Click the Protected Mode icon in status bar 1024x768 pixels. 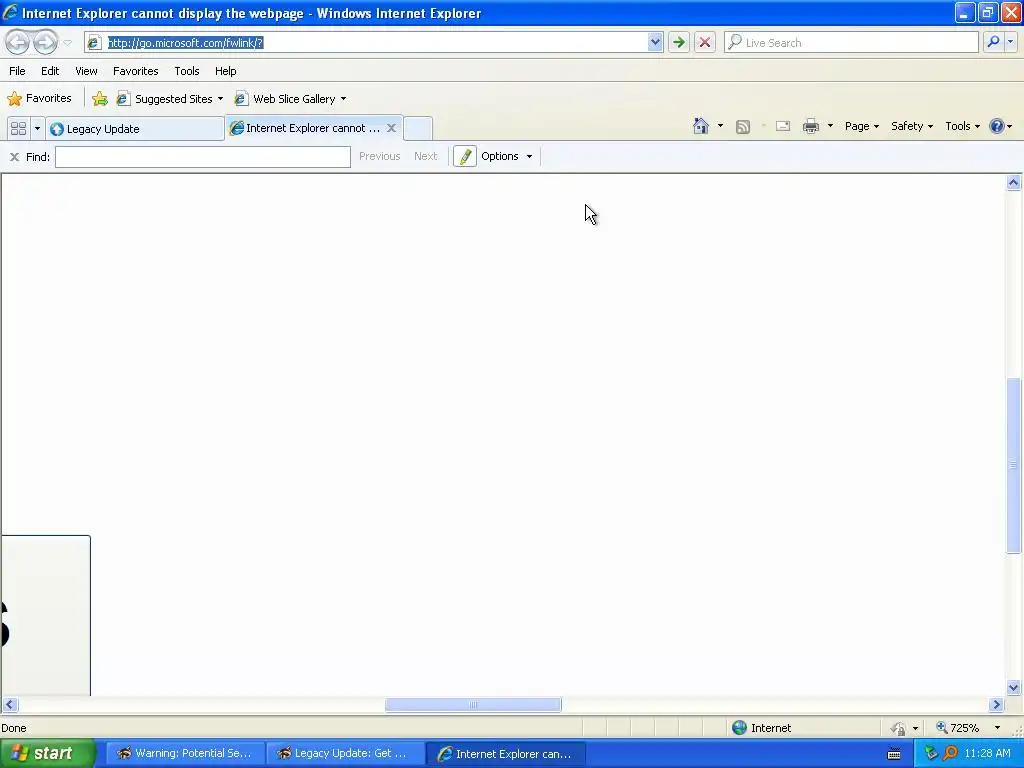(x=899, y=728)
